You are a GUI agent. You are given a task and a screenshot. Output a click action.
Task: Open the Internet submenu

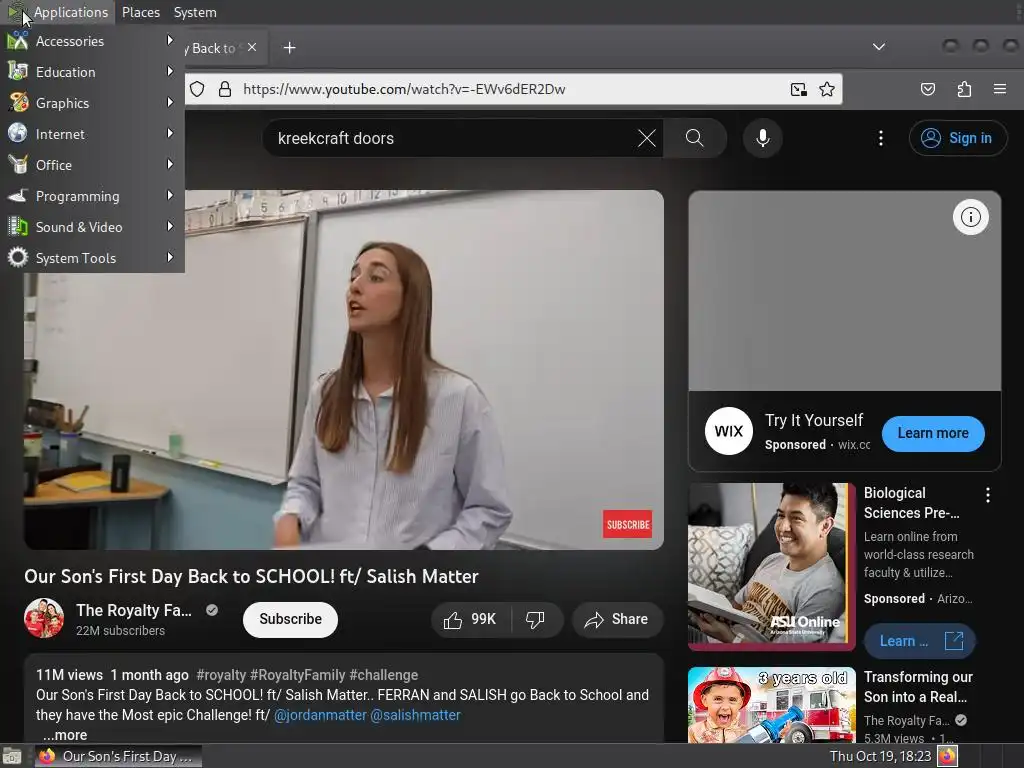click(91, 134)
